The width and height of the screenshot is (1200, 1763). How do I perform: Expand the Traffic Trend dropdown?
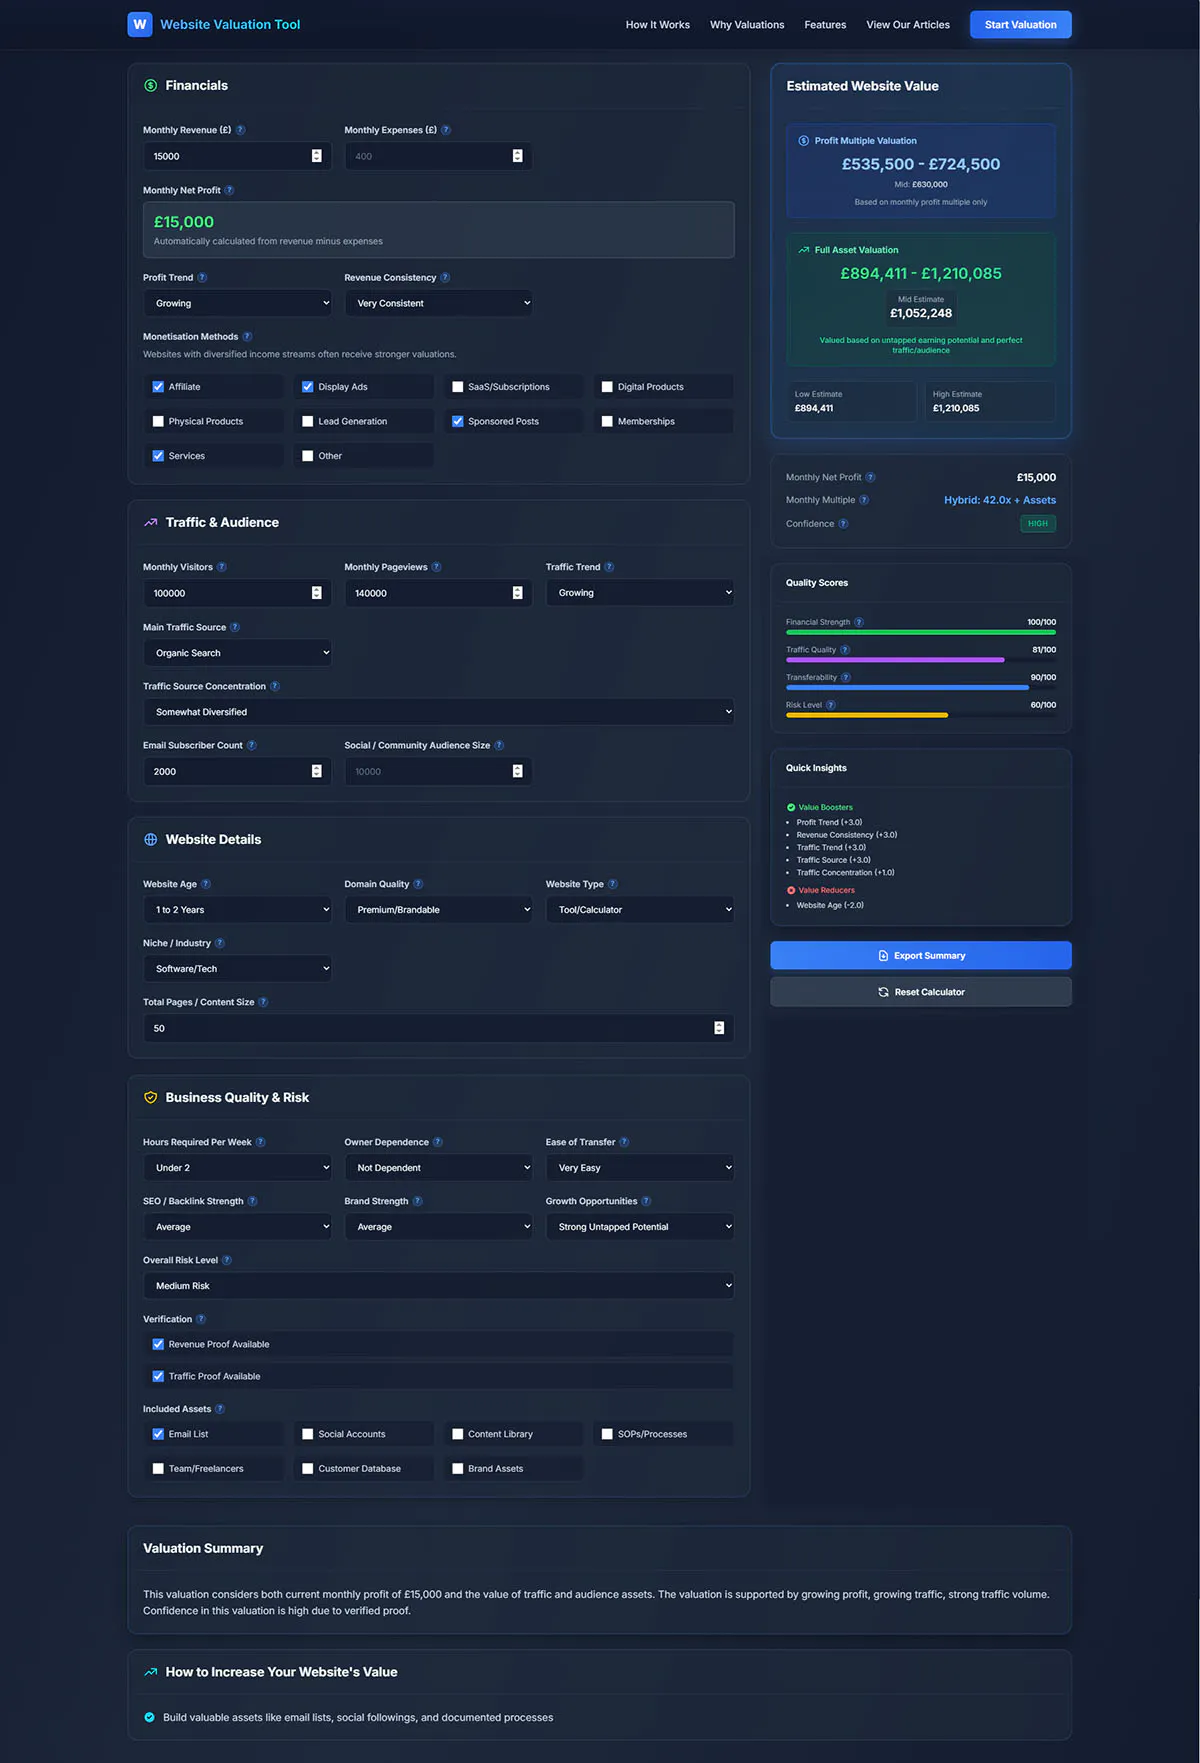640,593
